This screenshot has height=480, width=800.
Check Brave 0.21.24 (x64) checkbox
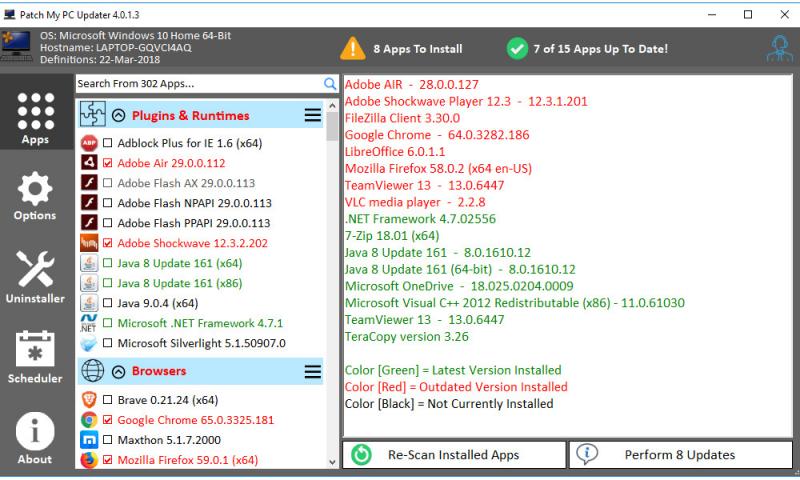pos(108,400)
